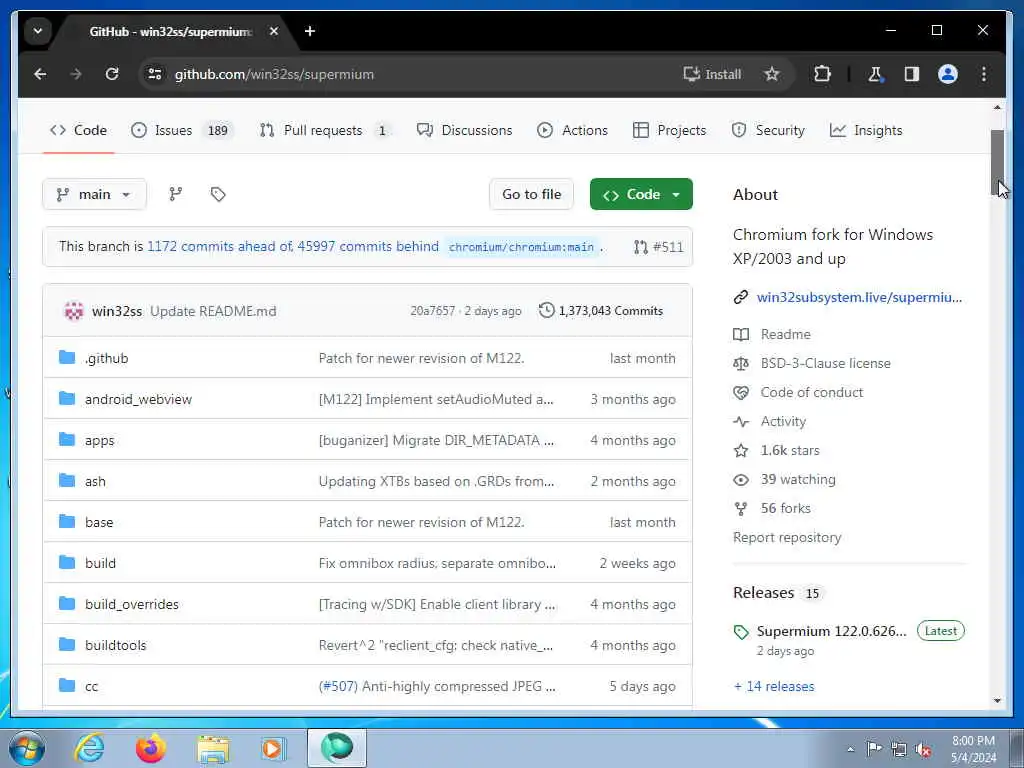The width and height of the screenshot is (1024, 768).
Task: Open the Windows Start button
Action: click(x=26, y=748)
